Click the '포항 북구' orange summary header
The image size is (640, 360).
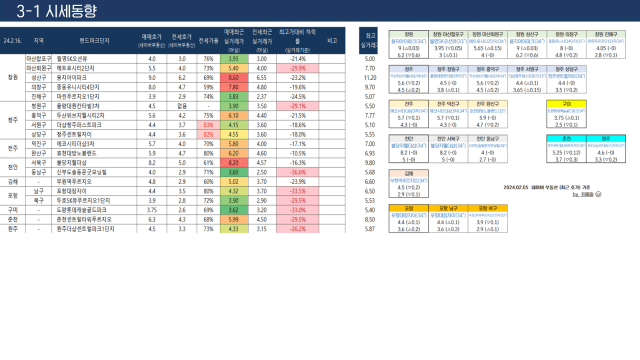click(x=488, y=208)
